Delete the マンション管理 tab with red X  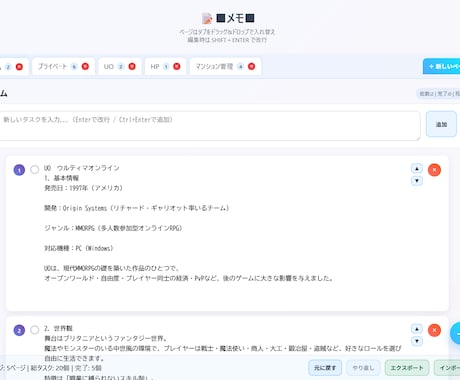pos(252,66)
